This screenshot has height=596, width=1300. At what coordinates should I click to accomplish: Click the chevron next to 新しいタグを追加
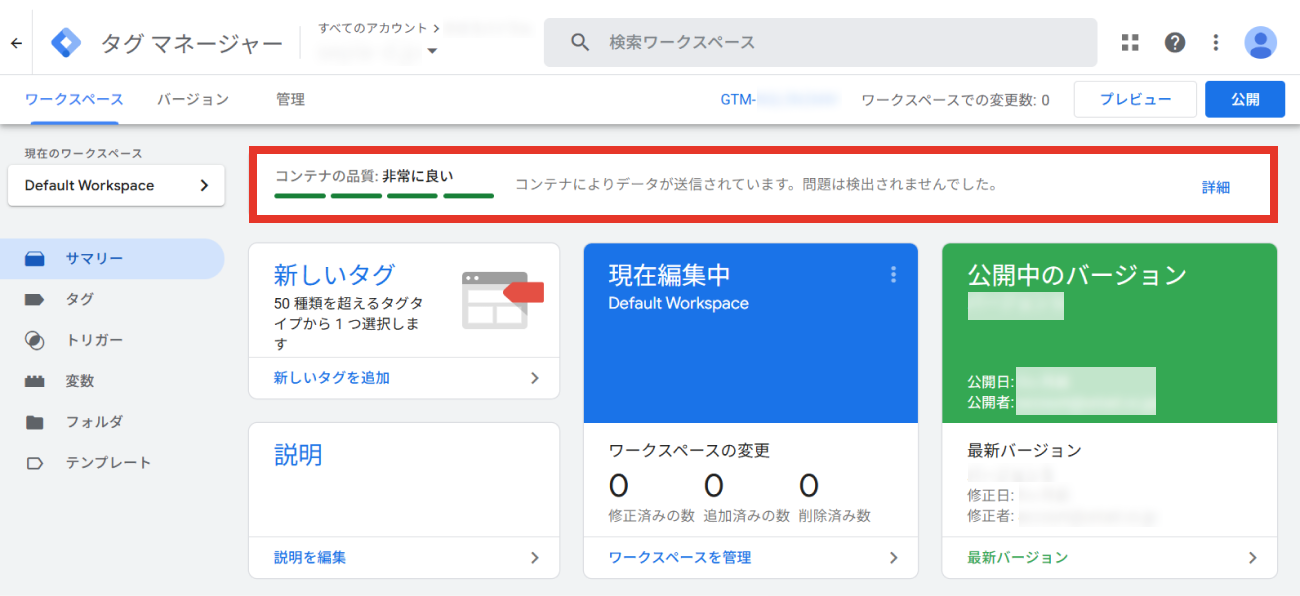[x=534, y=378]
